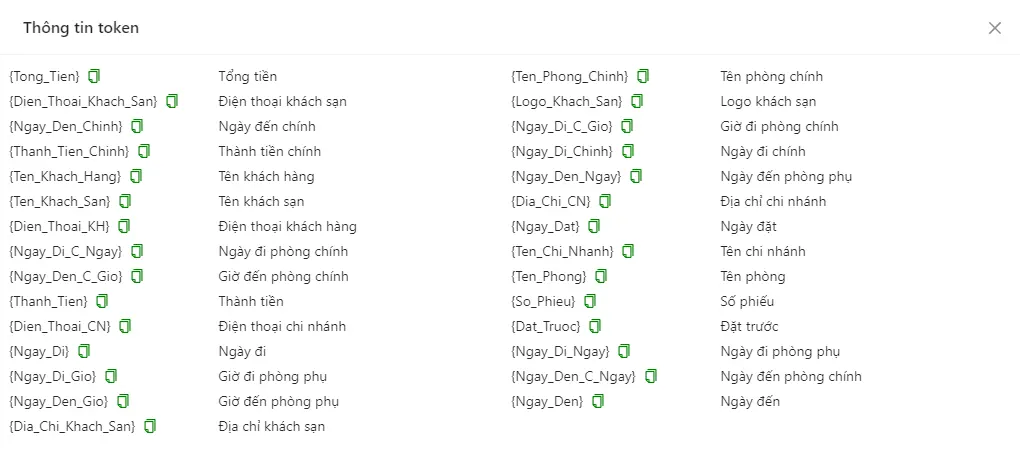Copy the {Ngay_Dat} token

(x=594, y=226)
